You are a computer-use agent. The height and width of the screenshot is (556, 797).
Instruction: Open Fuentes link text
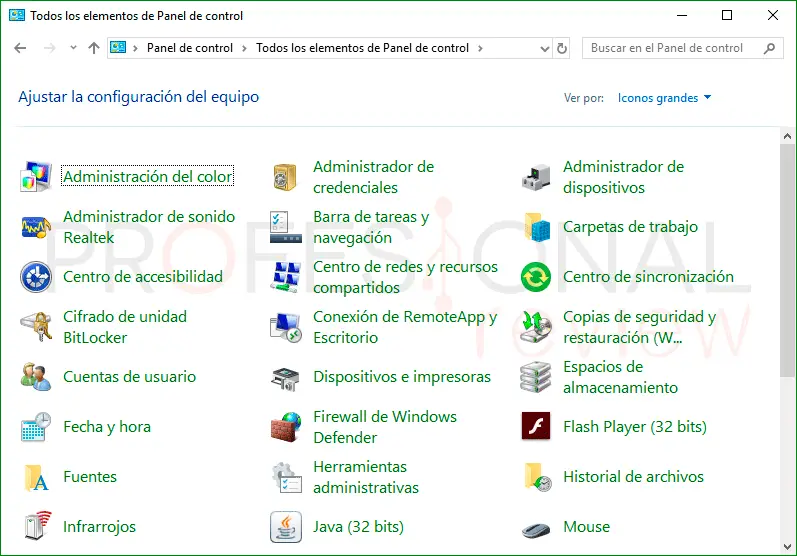point(90,477)
